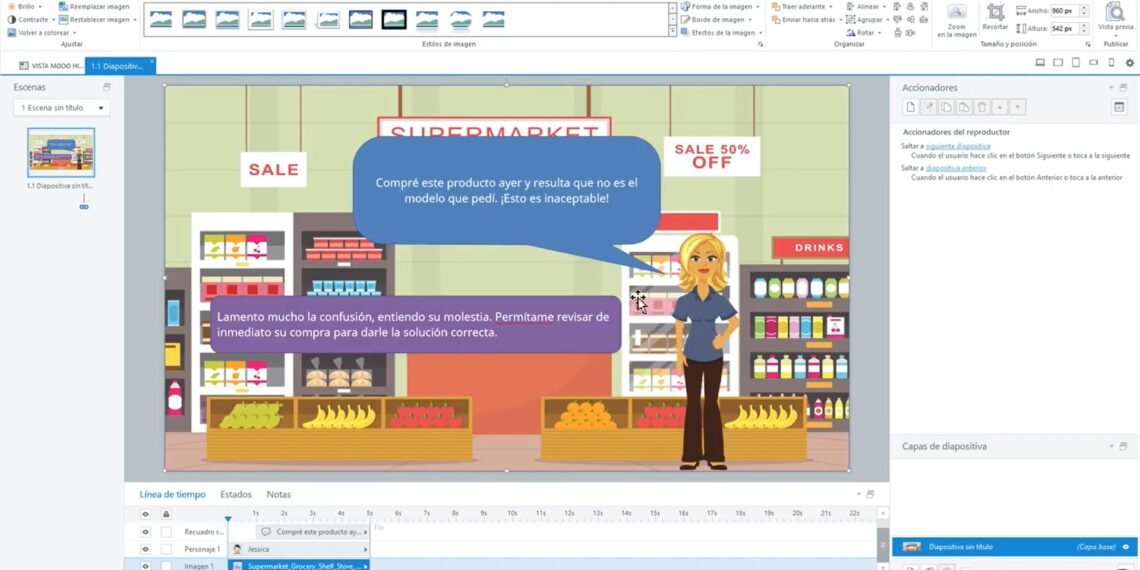
Task: Undock the Escenas panel
Action: click(107, 87)
